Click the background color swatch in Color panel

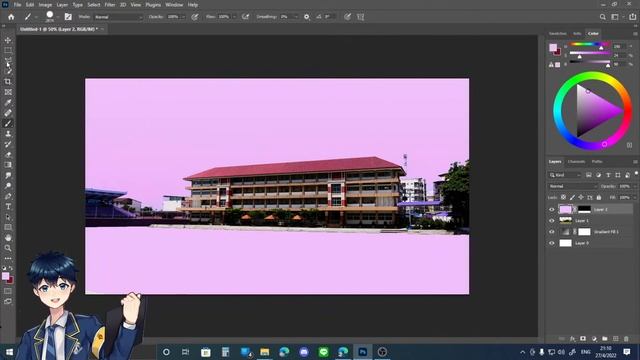click(x=557, y=52)
